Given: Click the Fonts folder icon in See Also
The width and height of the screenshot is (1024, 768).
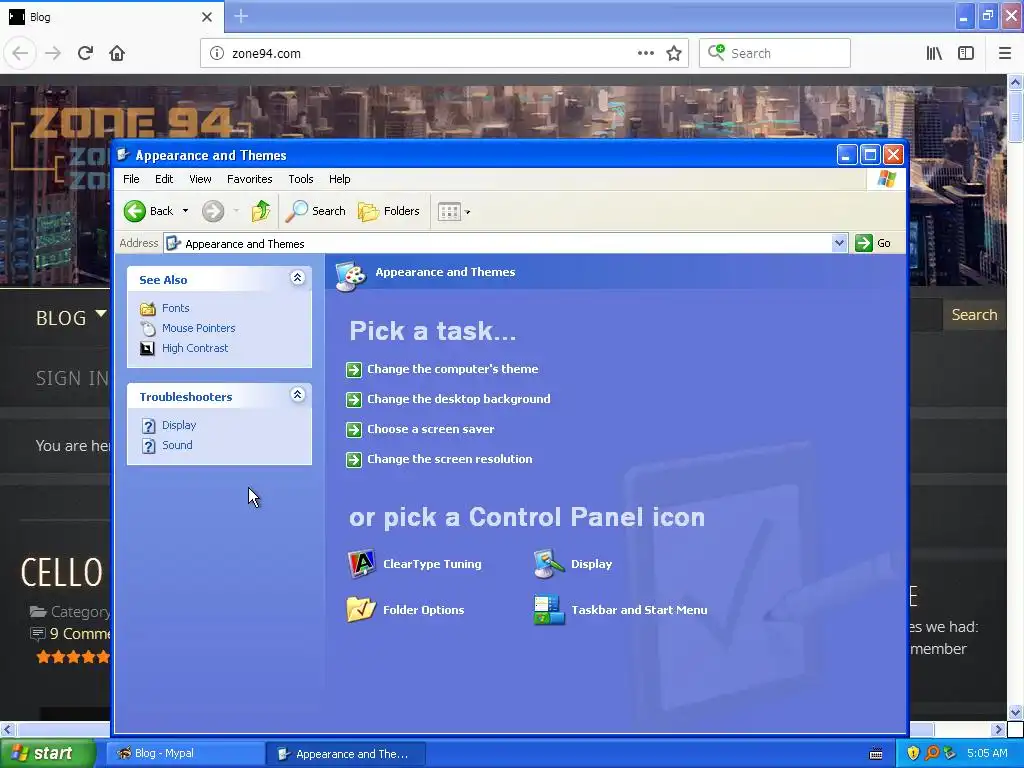Looking at the screenshot, I should 148,308.
